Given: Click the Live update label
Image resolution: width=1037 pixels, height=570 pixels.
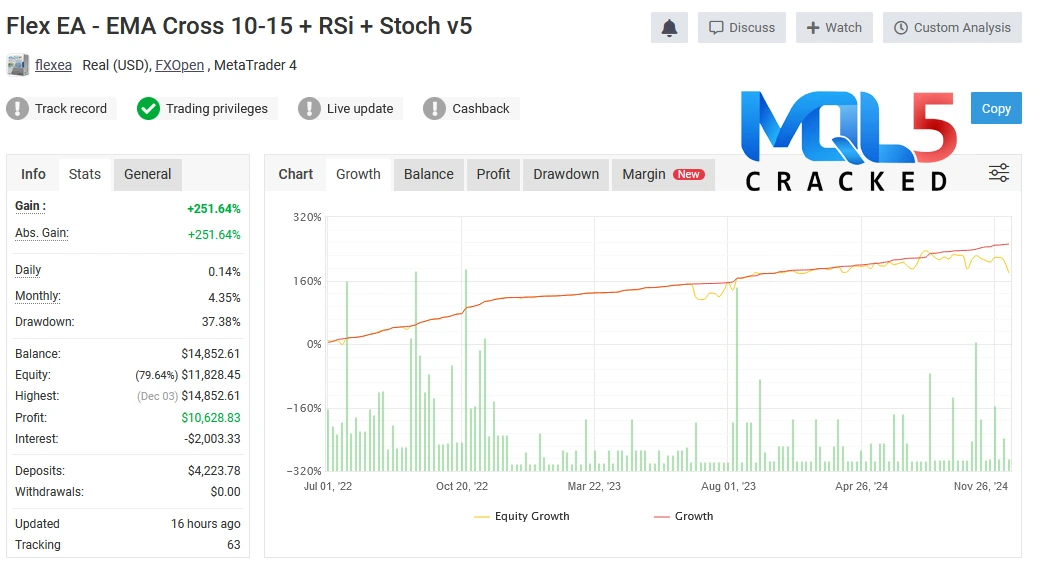Looking at the screenshot, I should [360, 108].
